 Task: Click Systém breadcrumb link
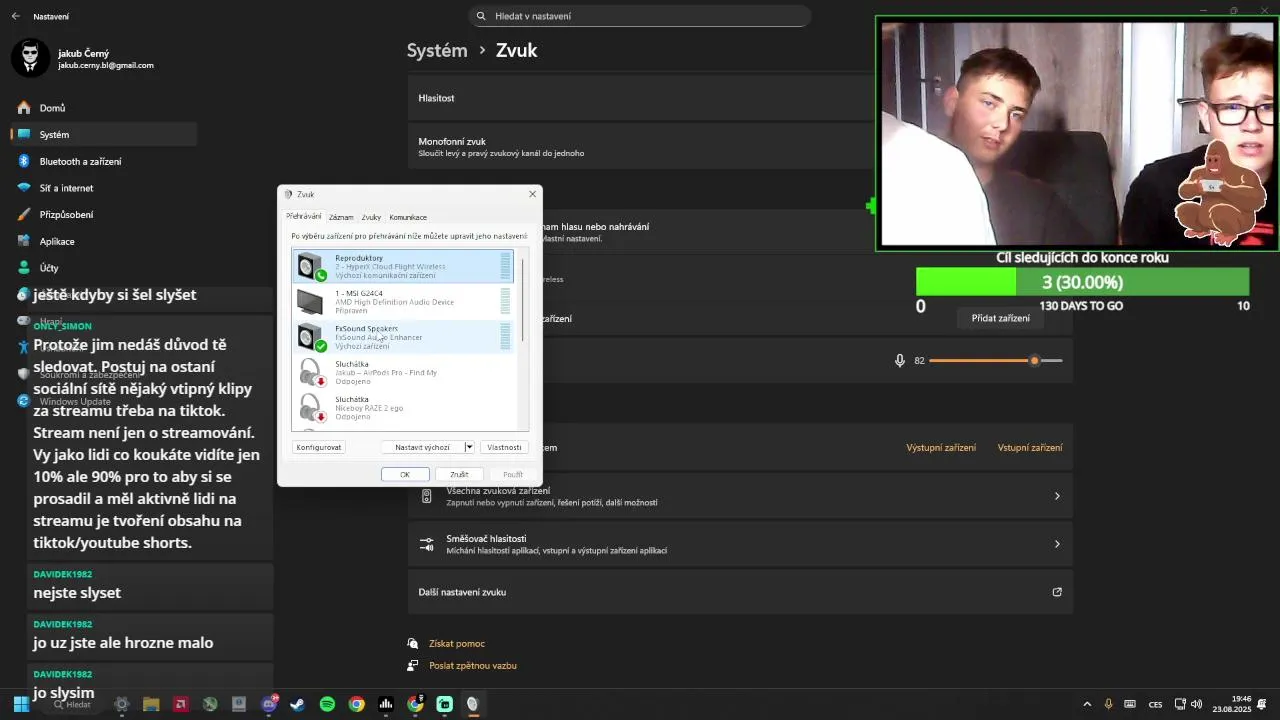437,50
